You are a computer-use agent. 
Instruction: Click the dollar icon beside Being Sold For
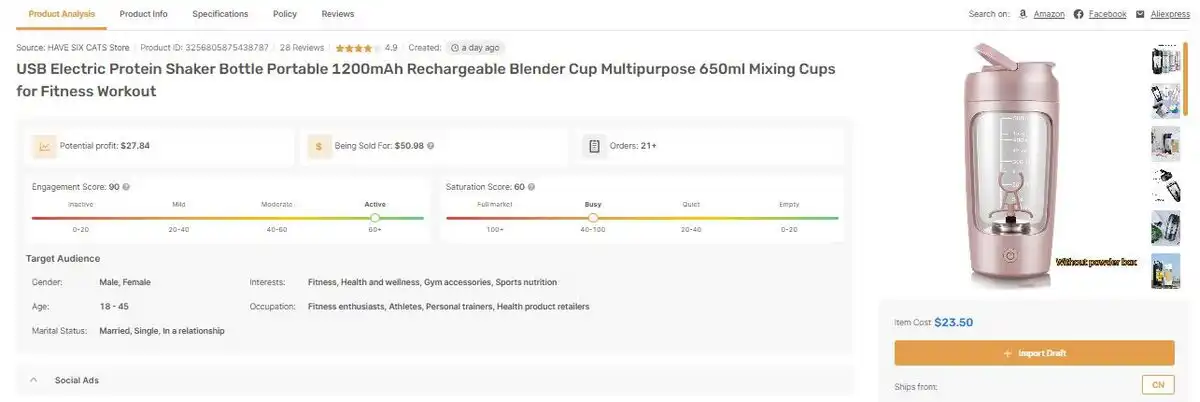pos(319,146)
